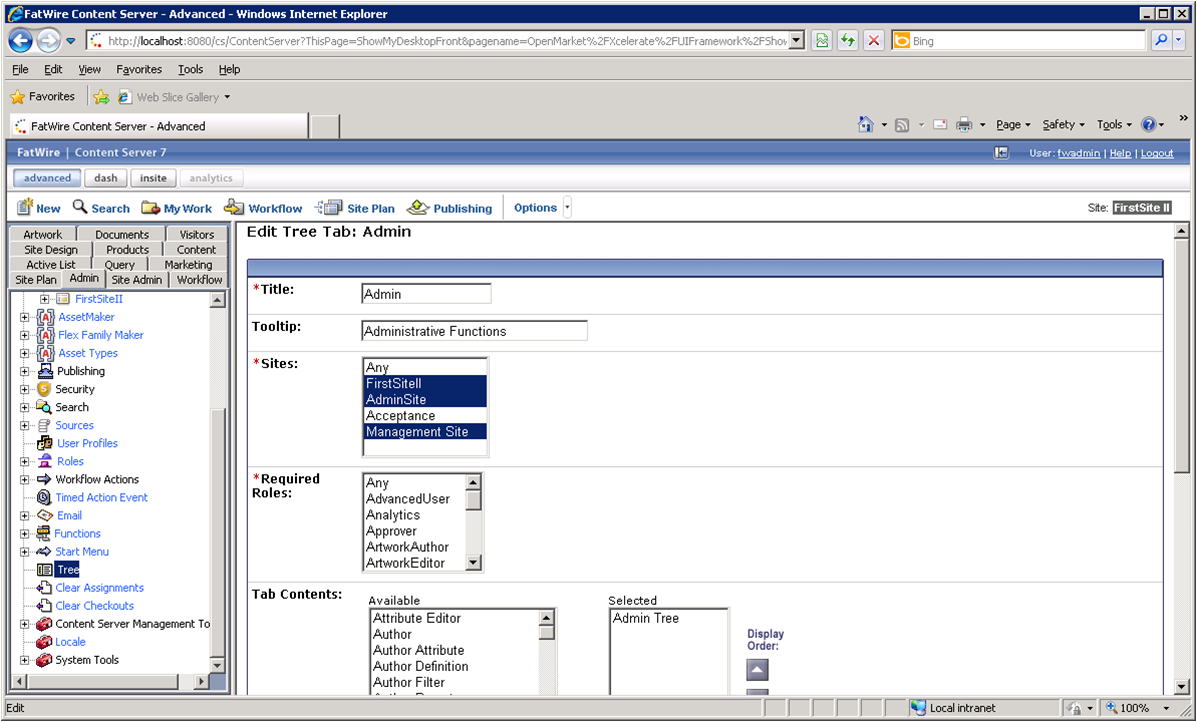Open the Options dropdown arrow
The image size is (1197, 722).
click(567, 208)
